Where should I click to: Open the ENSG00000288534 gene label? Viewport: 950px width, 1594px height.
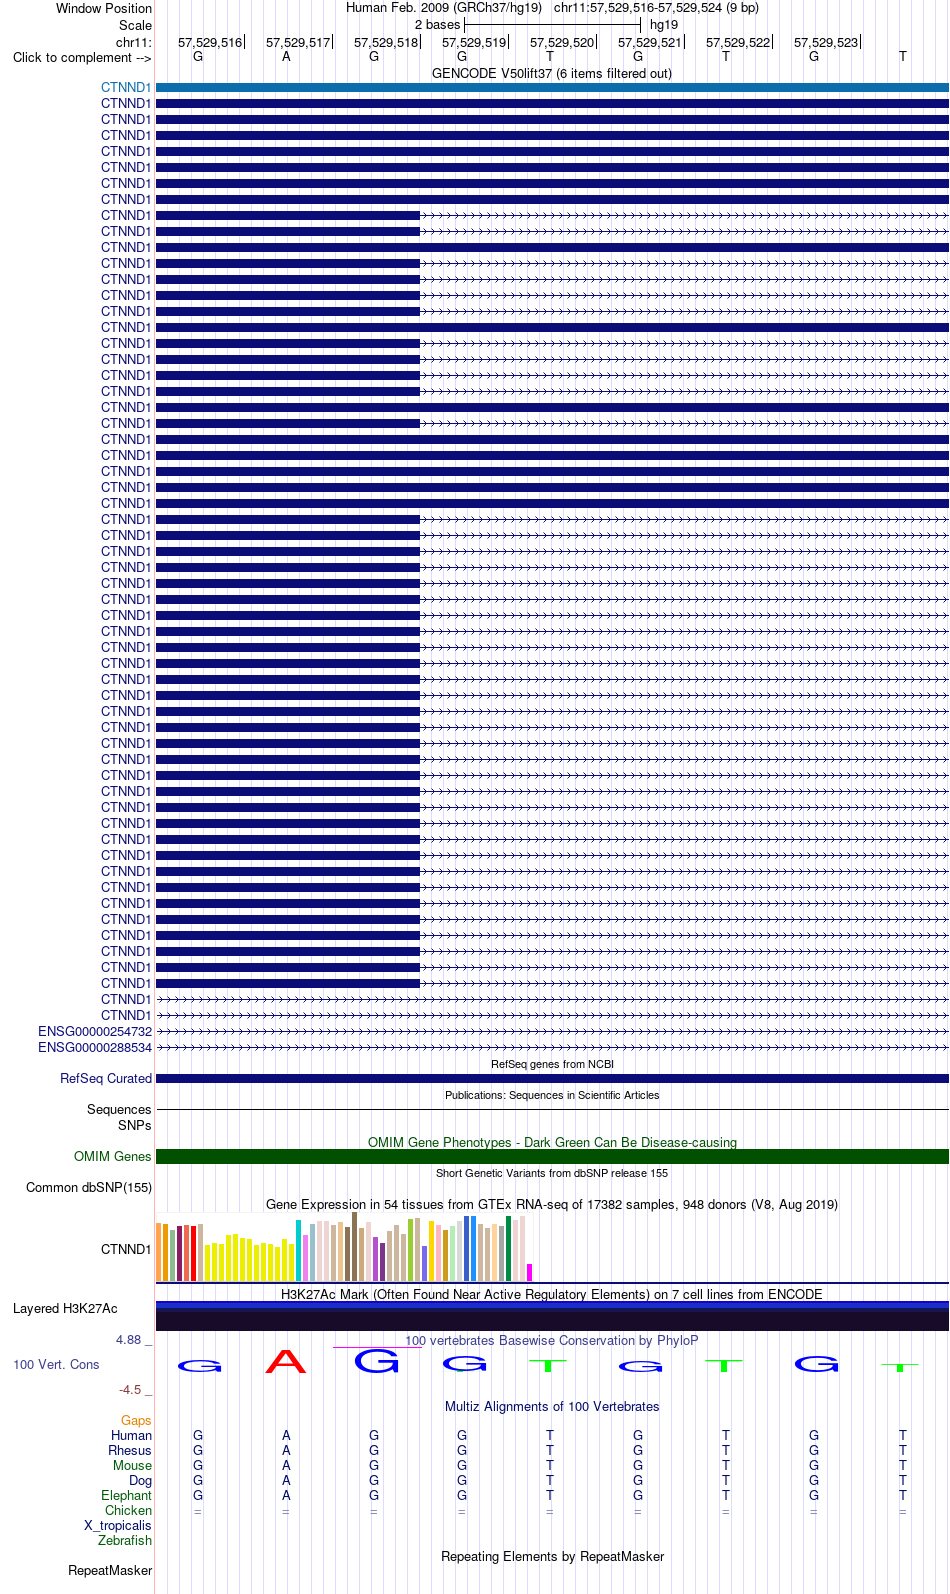point(95,1047)
